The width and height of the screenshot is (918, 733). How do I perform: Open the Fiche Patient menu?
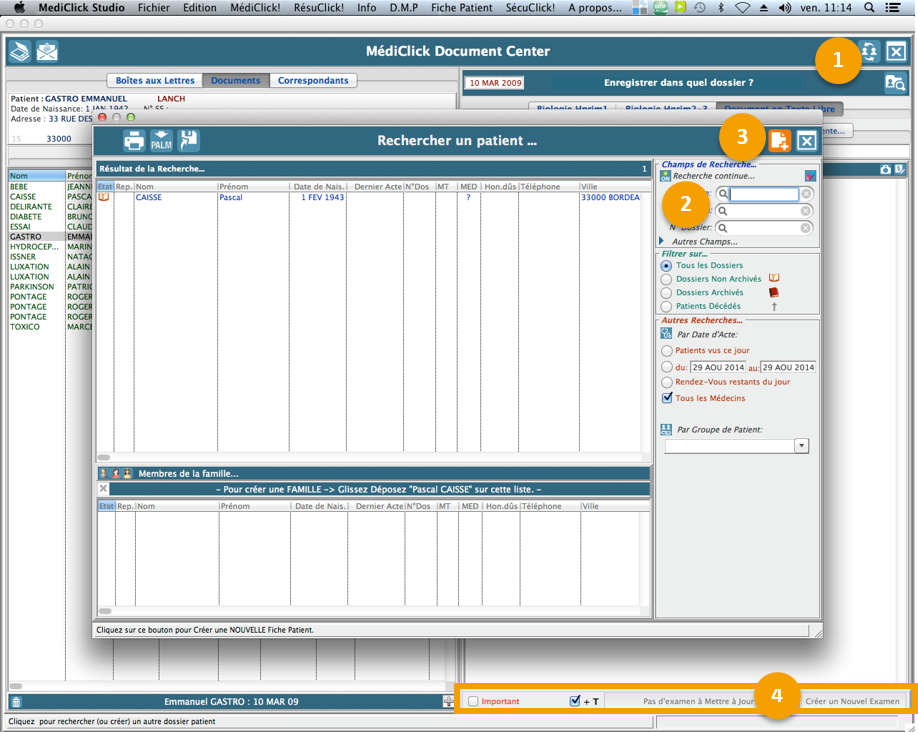[461, 7]
